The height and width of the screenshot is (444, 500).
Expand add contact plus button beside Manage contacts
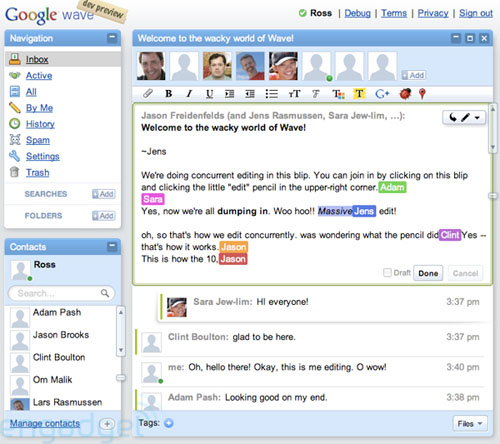107,424
